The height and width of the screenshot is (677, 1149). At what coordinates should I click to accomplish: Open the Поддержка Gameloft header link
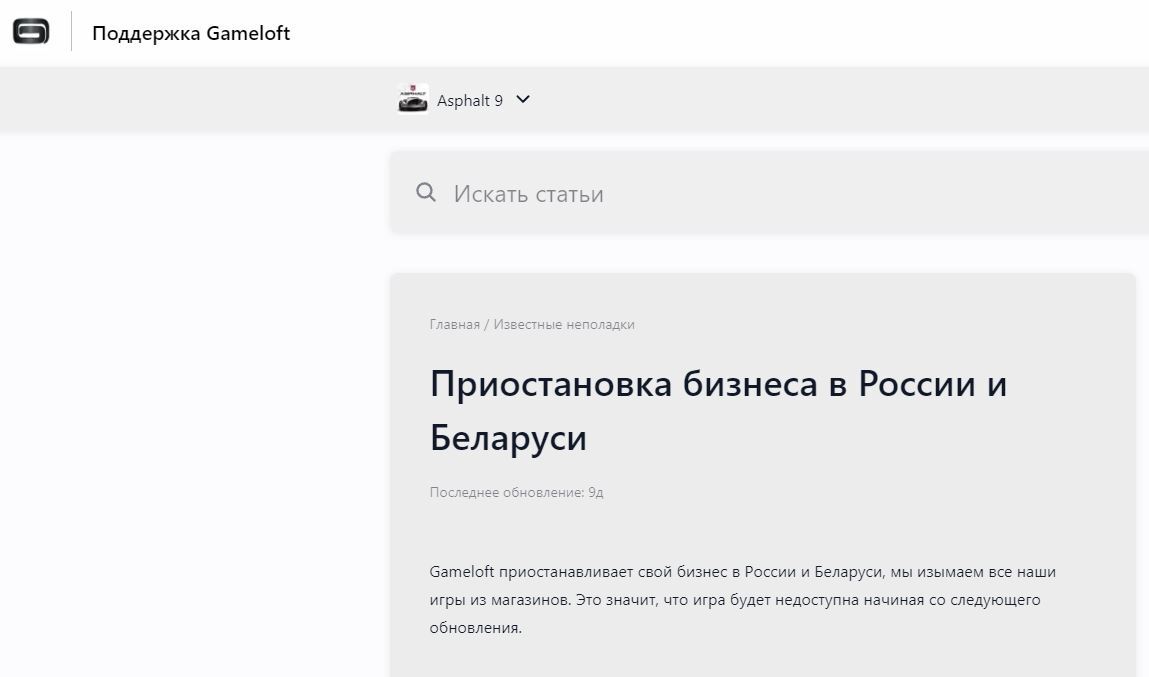coord(191,33)
